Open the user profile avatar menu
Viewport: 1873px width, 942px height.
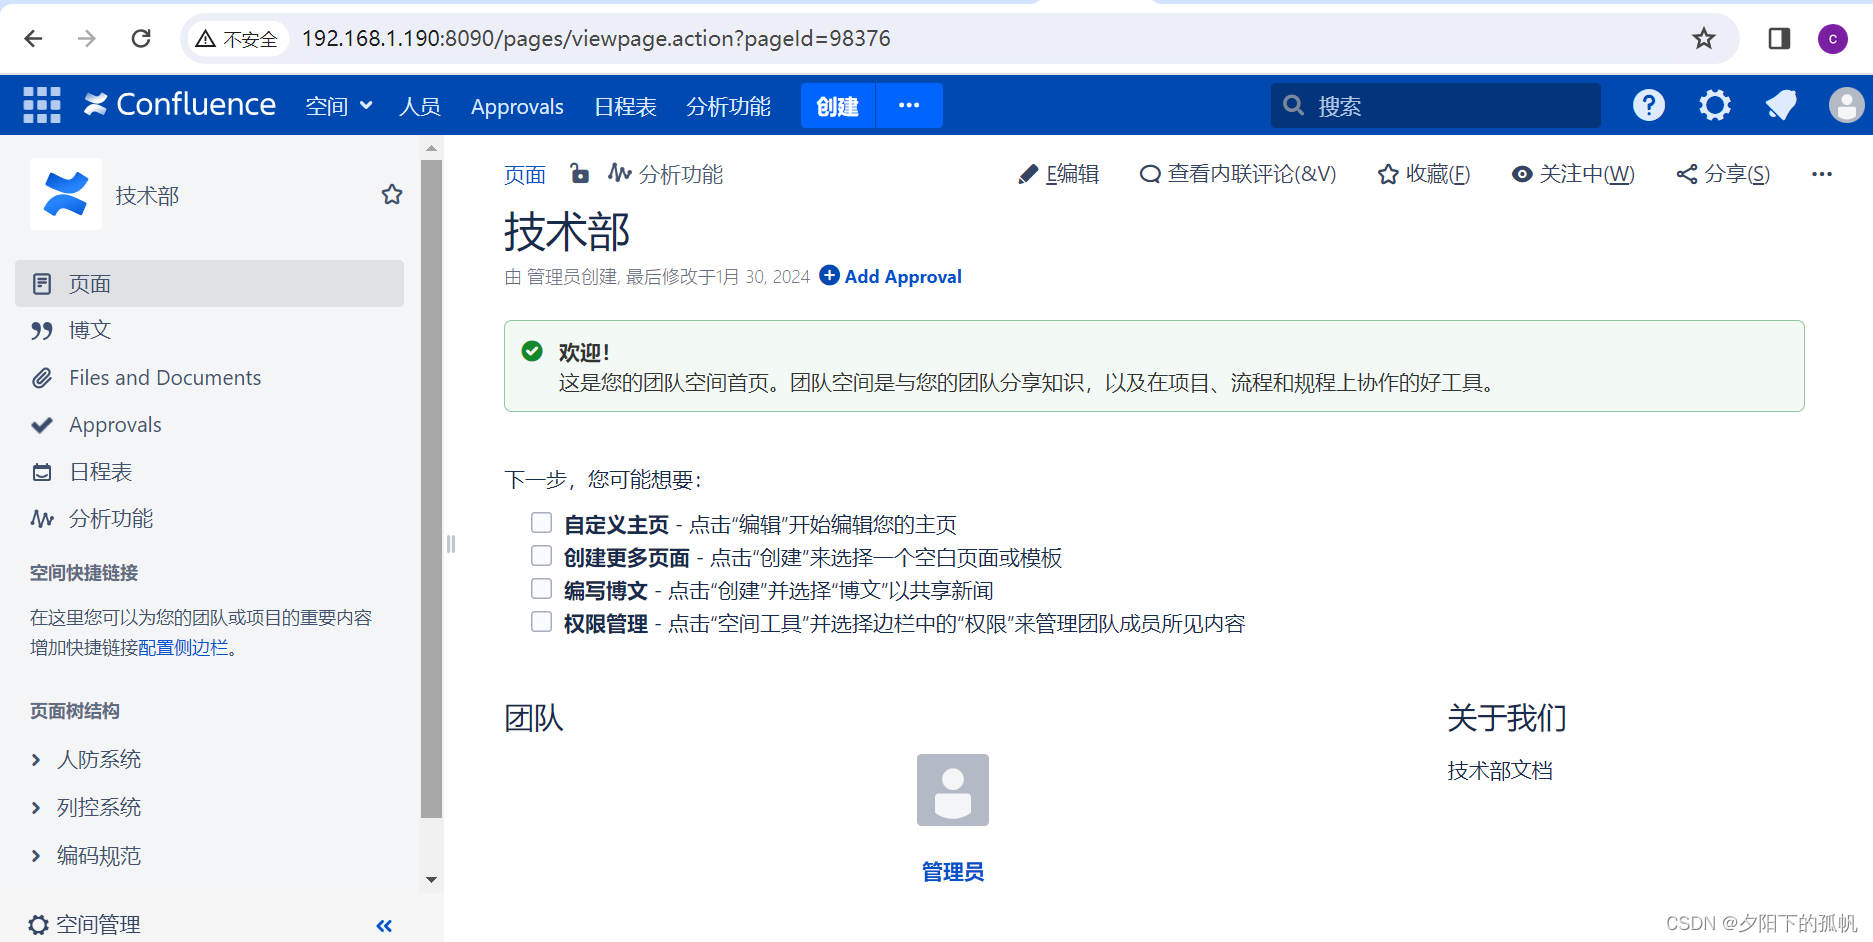(x=1846, y=105)
